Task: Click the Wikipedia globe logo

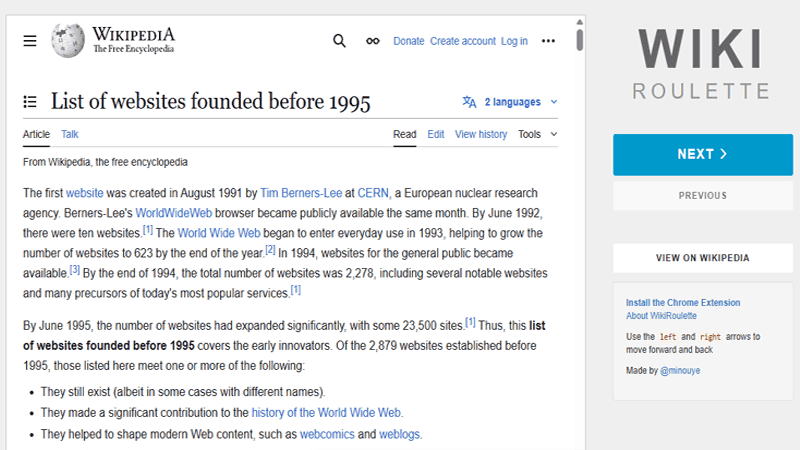Action: (x=68, y=40)
